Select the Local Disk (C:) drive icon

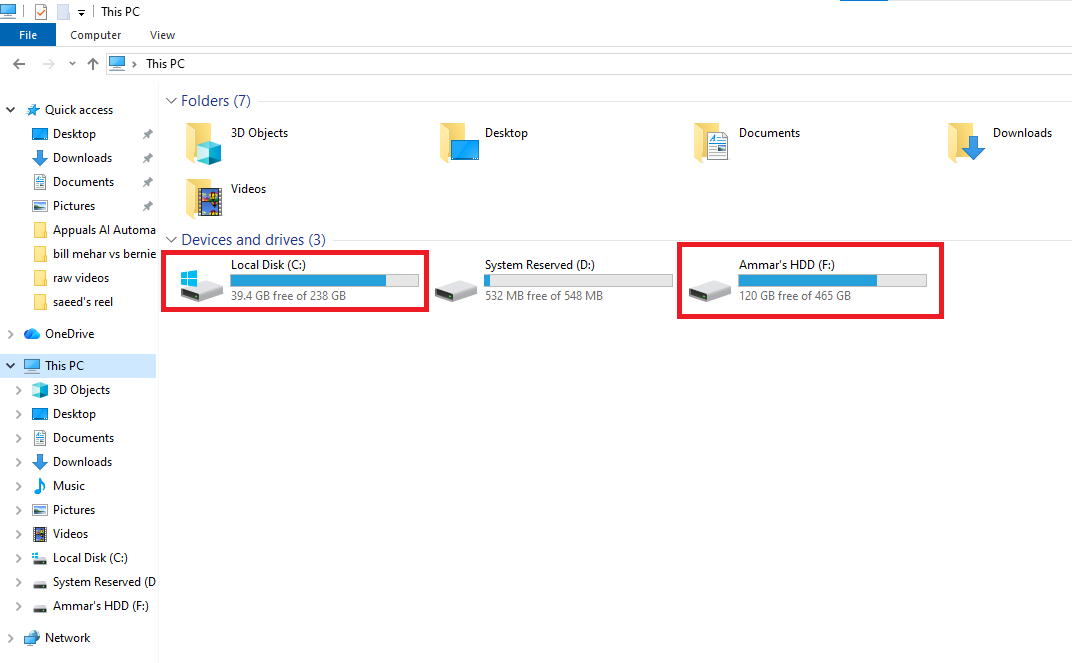(x=201, y=286)
